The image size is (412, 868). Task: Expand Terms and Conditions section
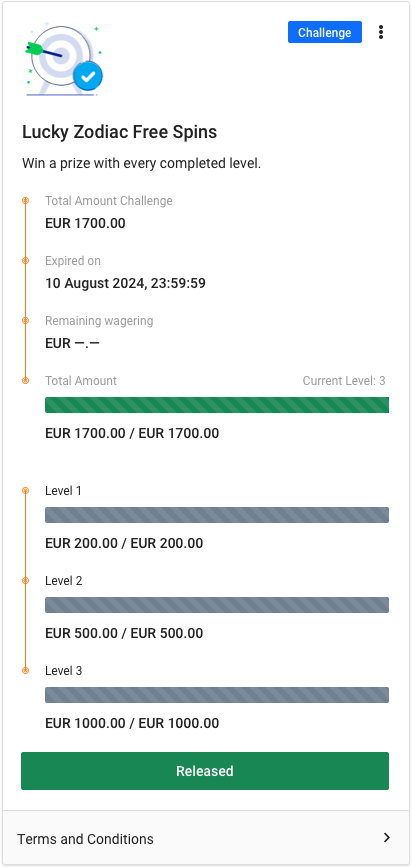(x=206, y=838)
